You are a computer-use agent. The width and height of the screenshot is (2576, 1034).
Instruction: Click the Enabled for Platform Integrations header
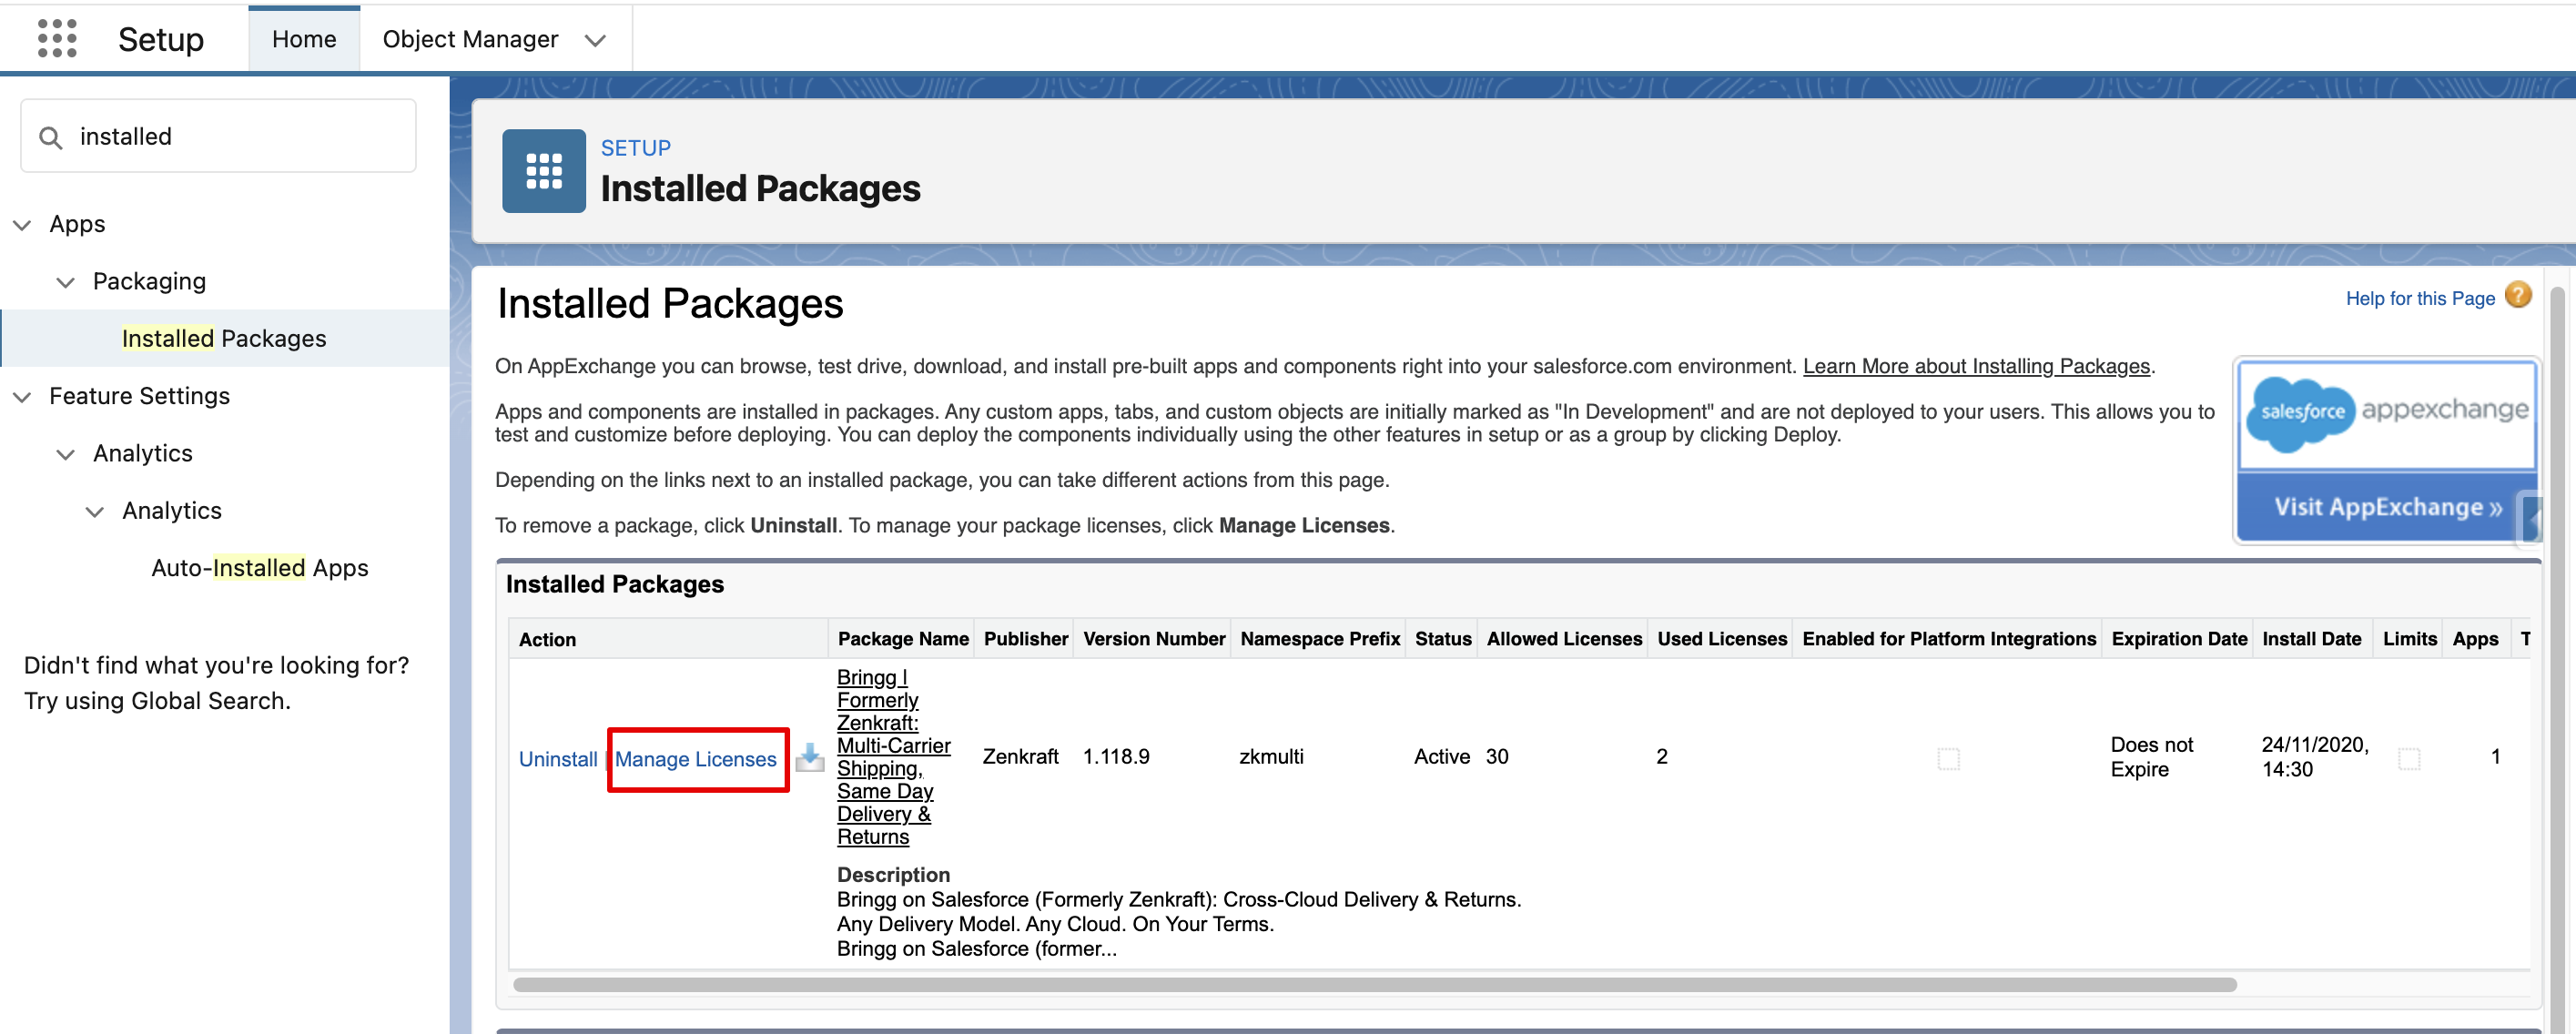(x=1949, y=638)
